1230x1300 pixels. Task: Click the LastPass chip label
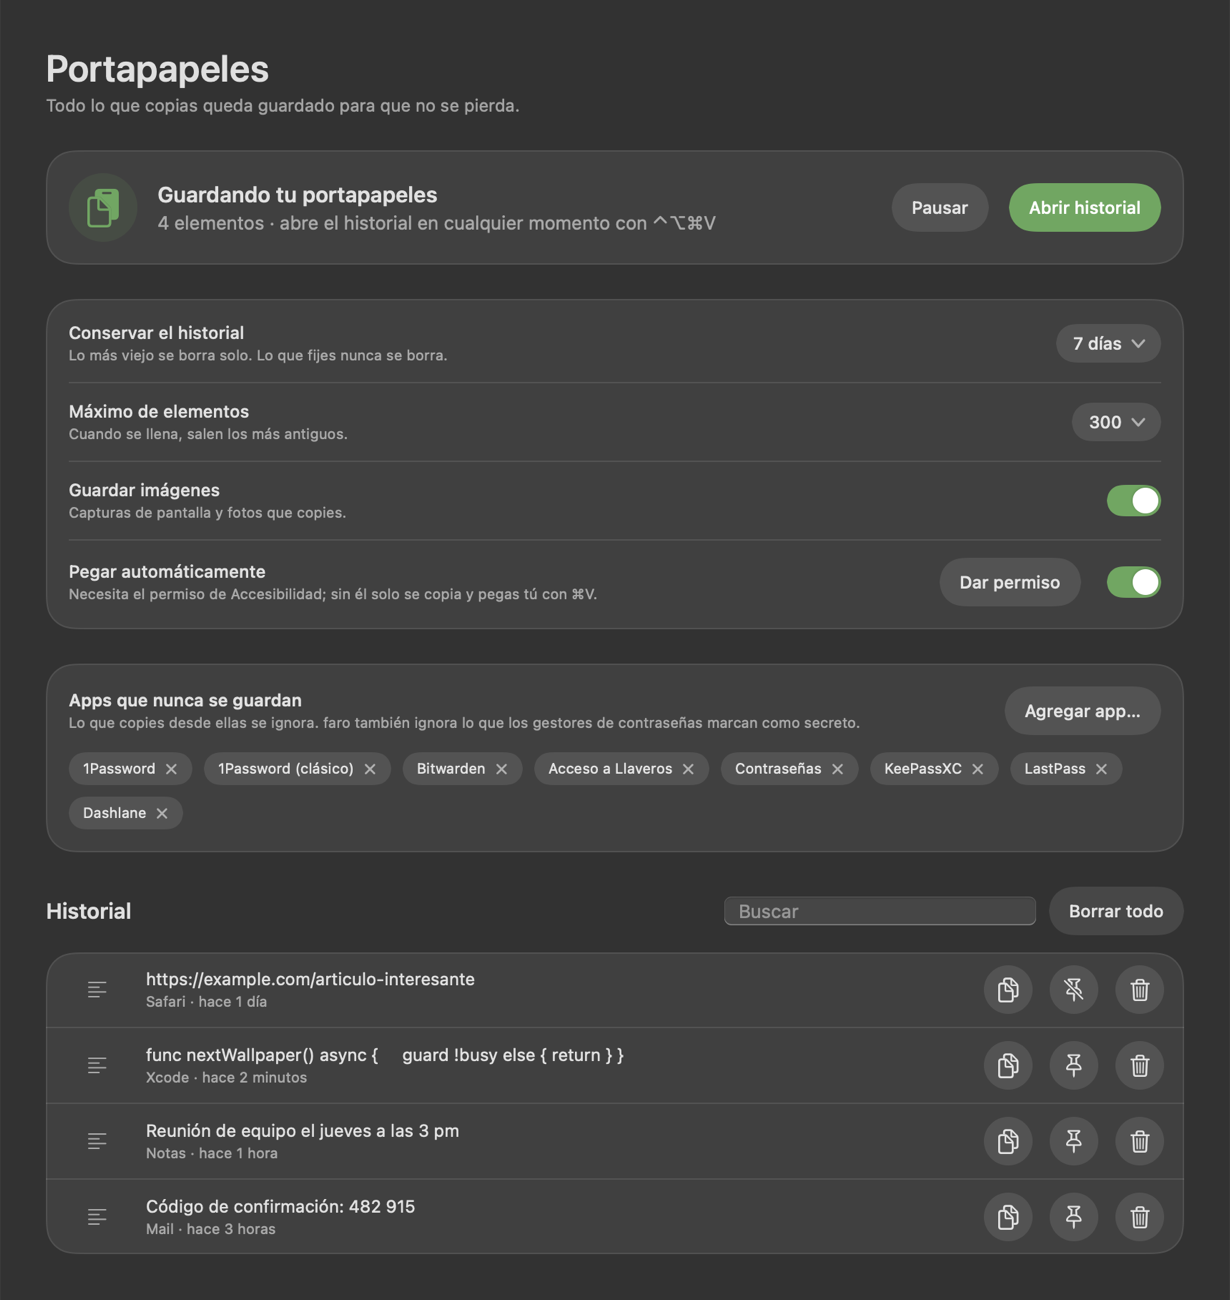1055,769
